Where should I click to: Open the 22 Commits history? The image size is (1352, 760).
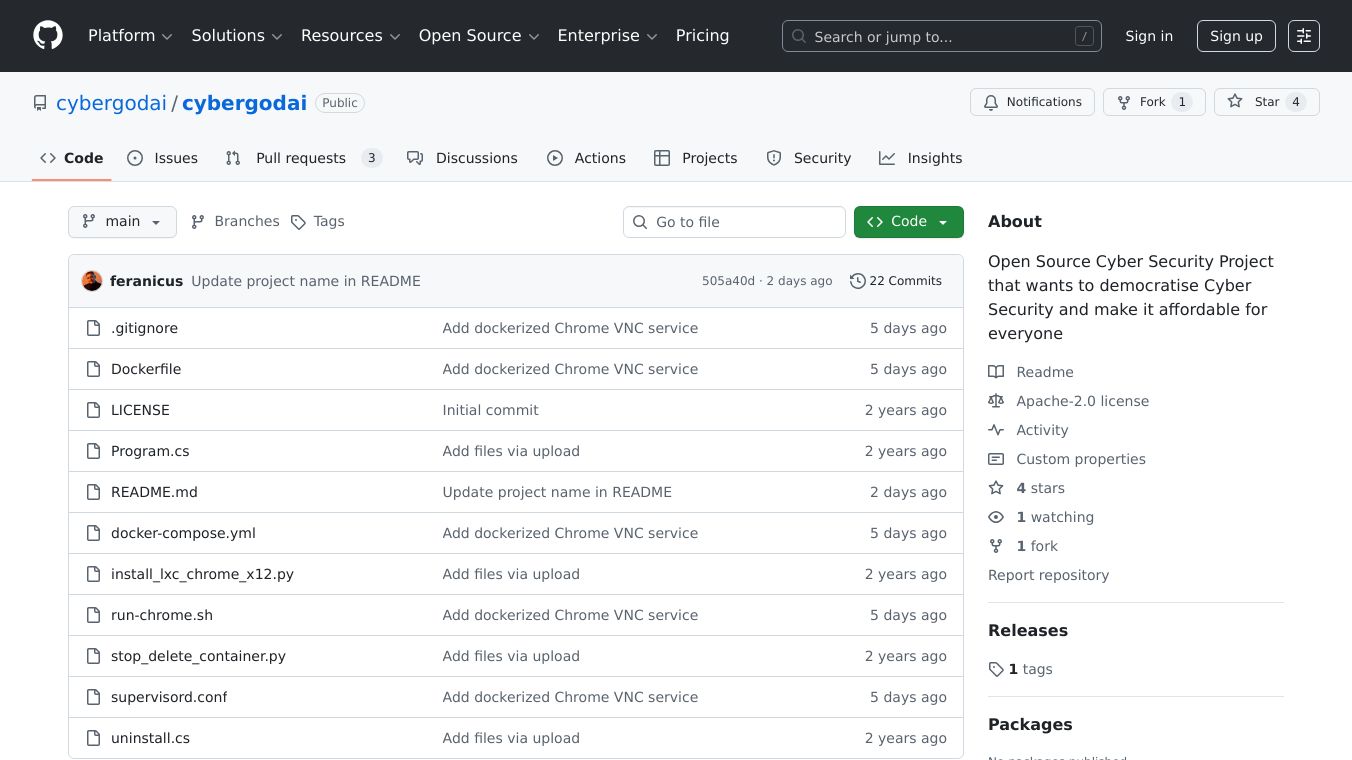click(895, 281)
